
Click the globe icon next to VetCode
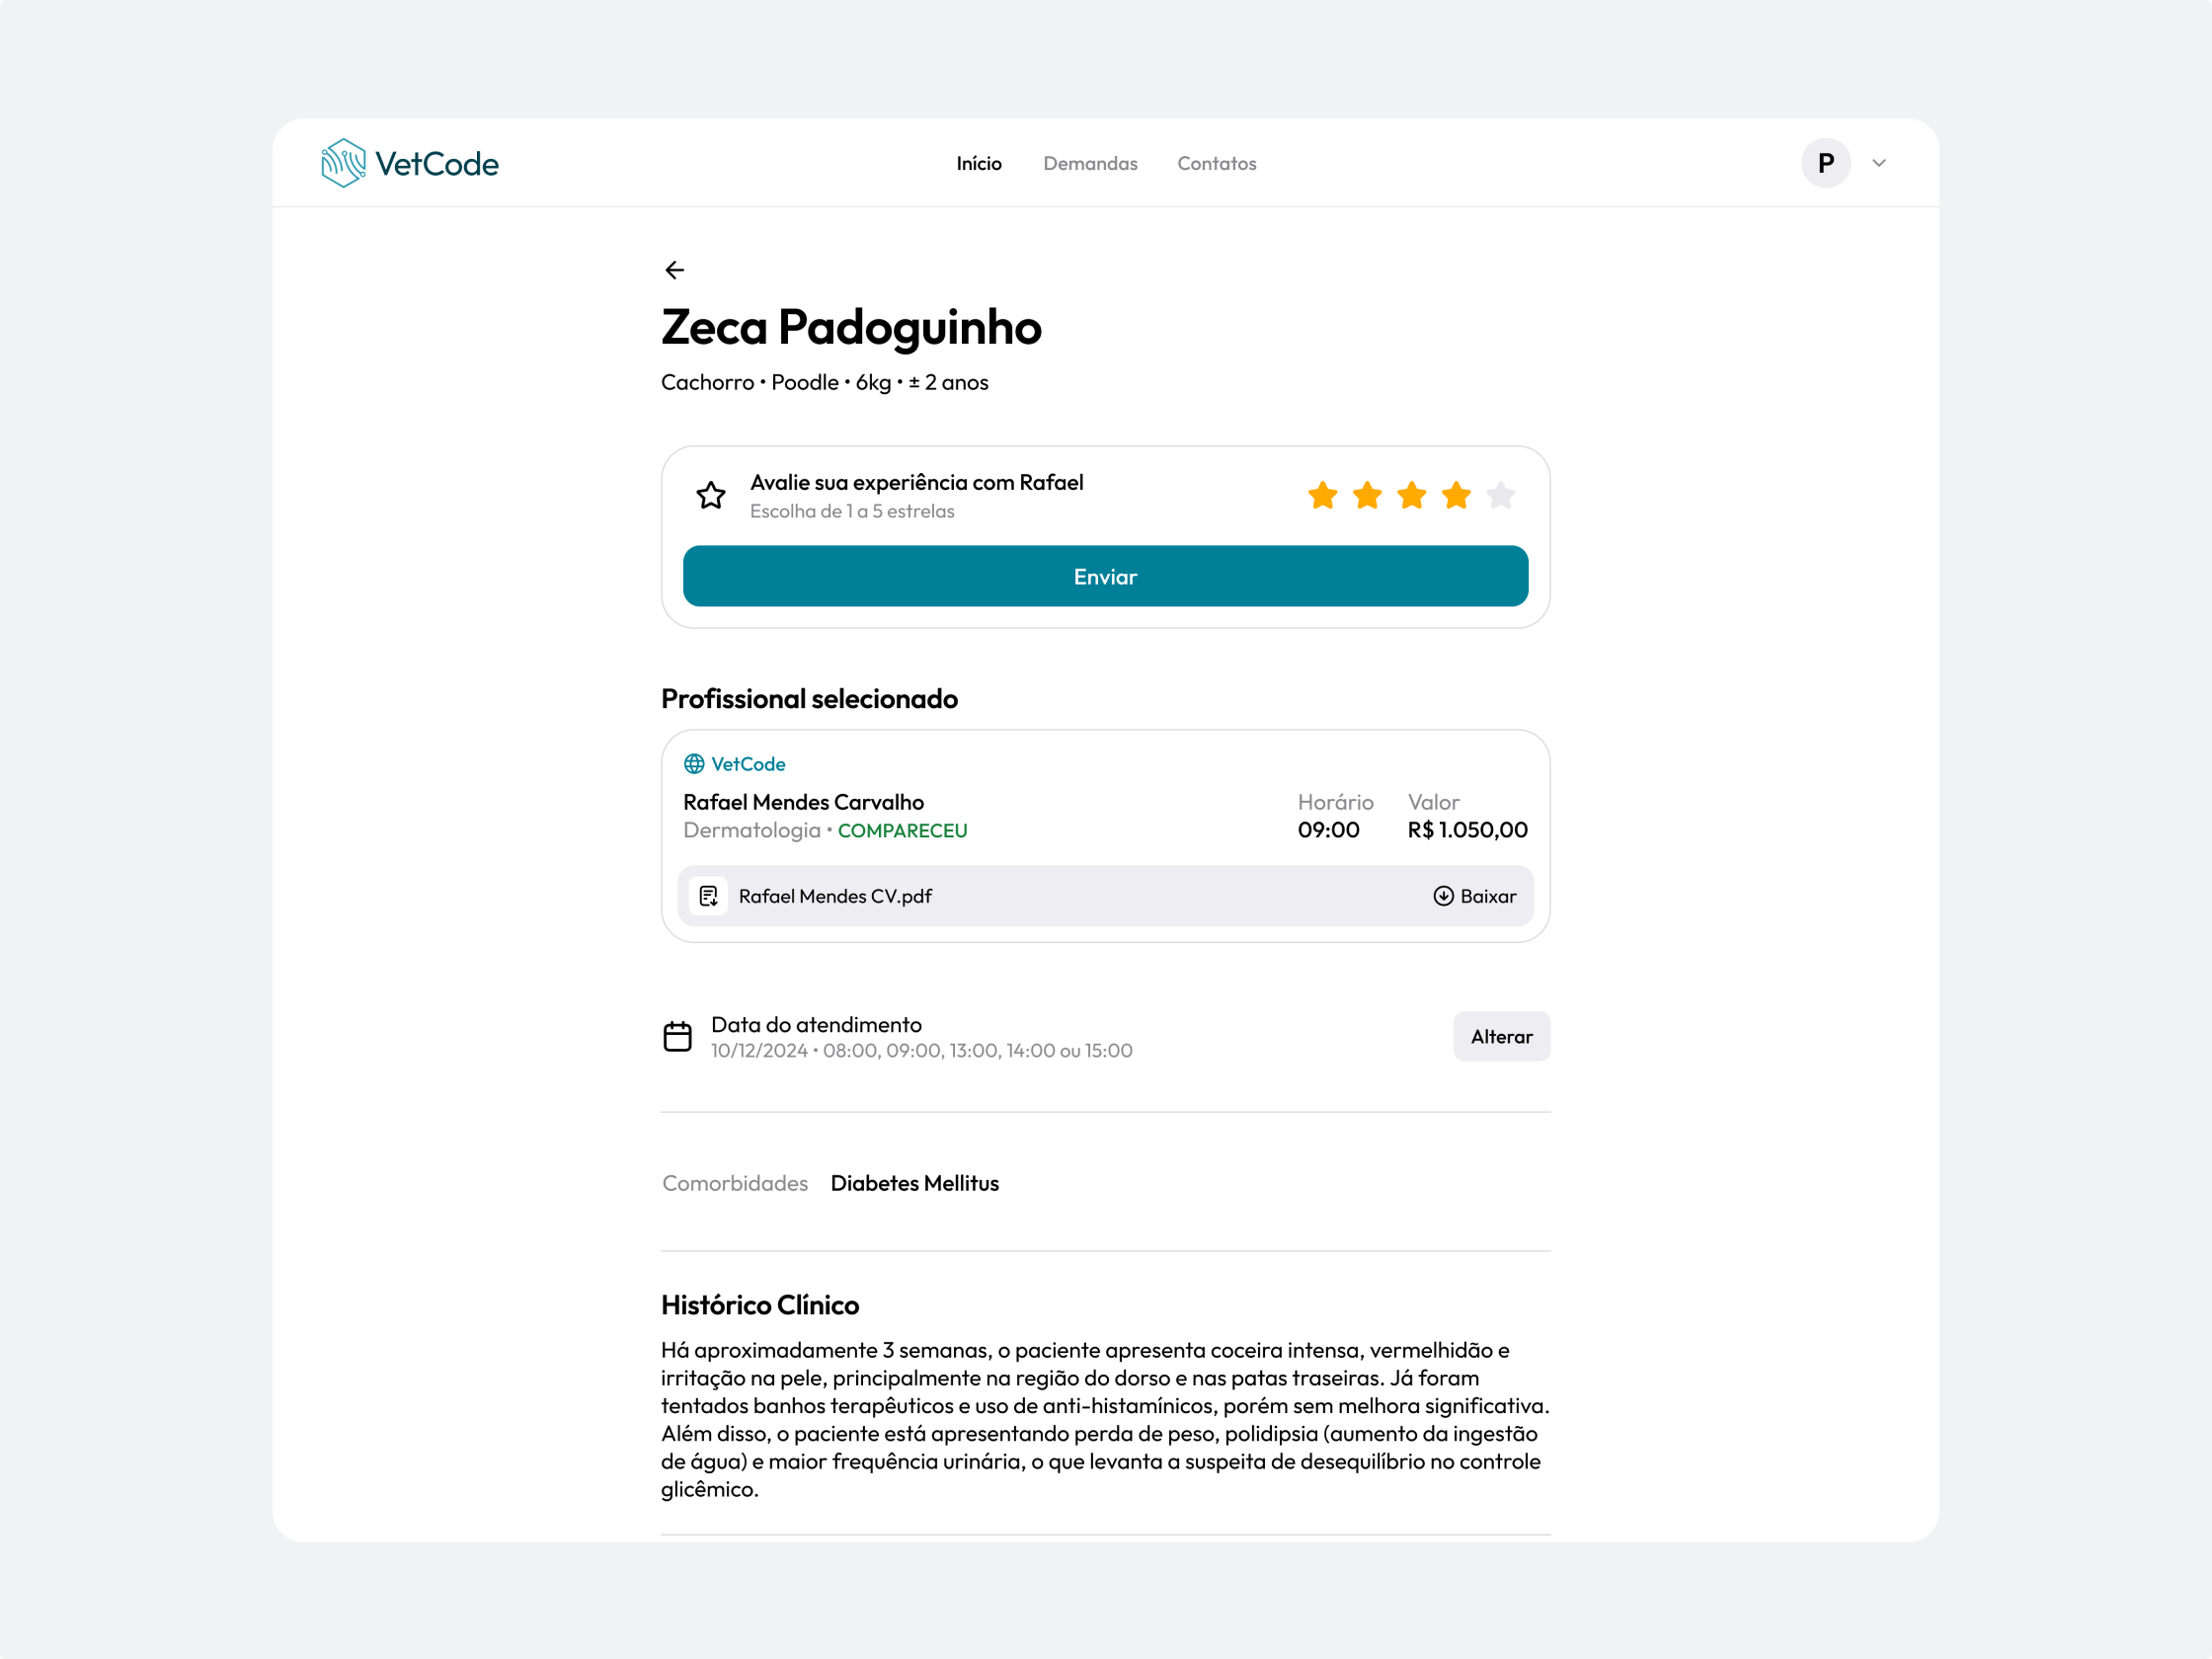click(694, 764)
